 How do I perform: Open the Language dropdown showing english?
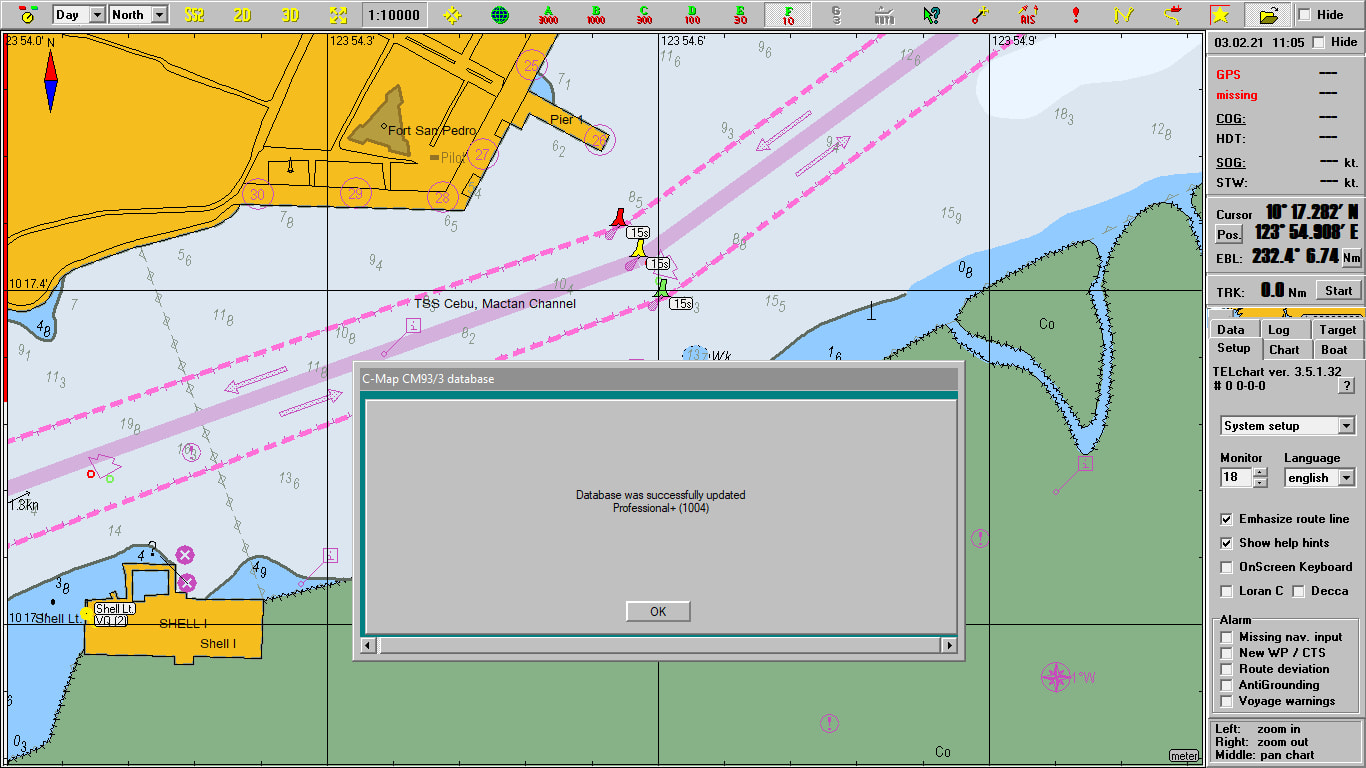click(x=1320, y=478)
